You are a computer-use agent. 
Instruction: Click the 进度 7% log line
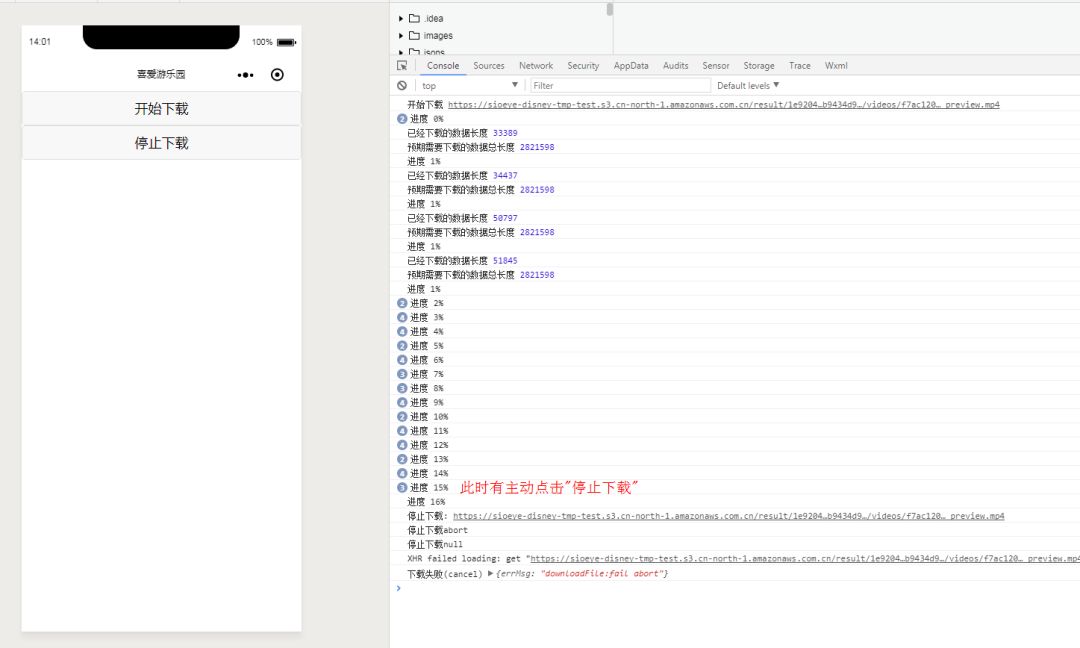(x=427, y=374)
